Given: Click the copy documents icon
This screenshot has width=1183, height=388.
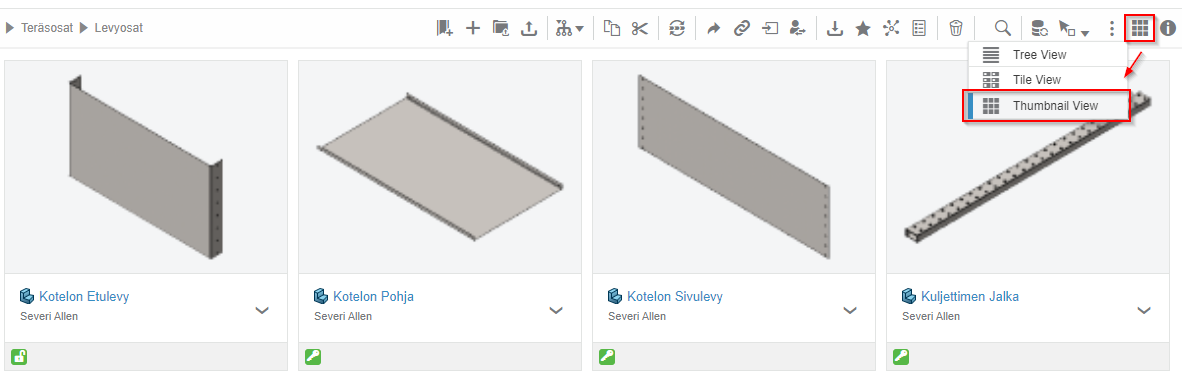Looking at the screenshot, I should [x=612, y=29].
